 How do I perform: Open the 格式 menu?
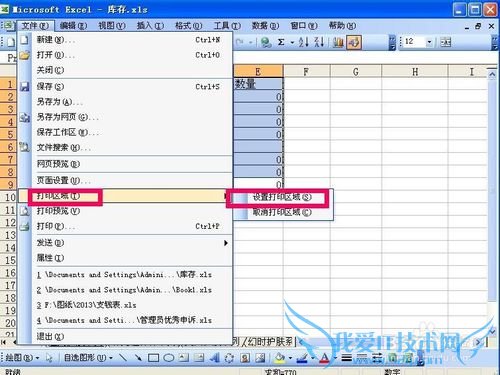pos(188,26)
